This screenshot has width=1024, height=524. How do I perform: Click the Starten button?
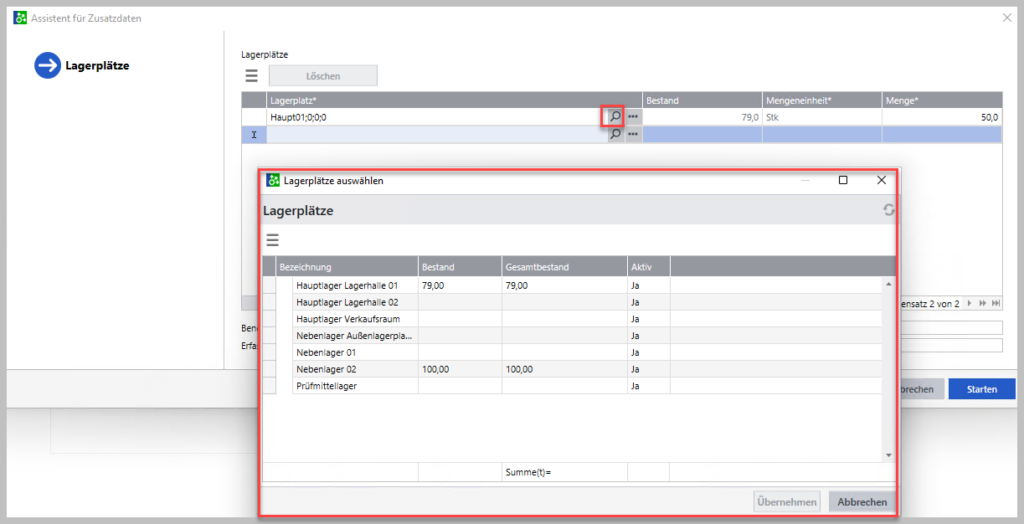pos(982,389)
